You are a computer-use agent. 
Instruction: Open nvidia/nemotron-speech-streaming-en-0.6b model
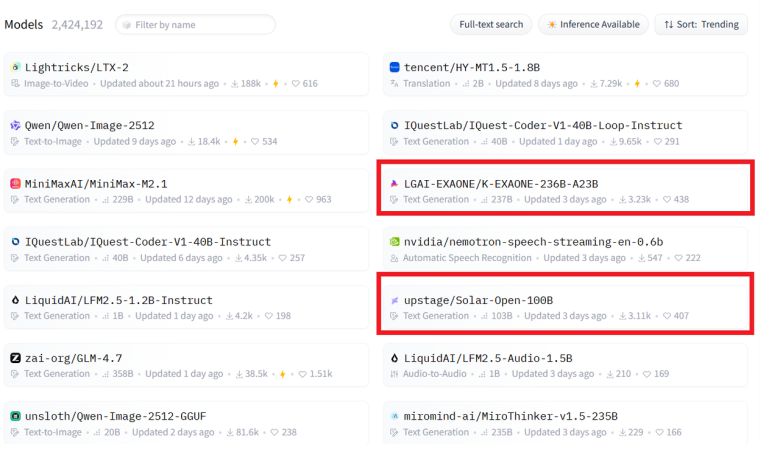pyautogui.click(x=533, y=241)
